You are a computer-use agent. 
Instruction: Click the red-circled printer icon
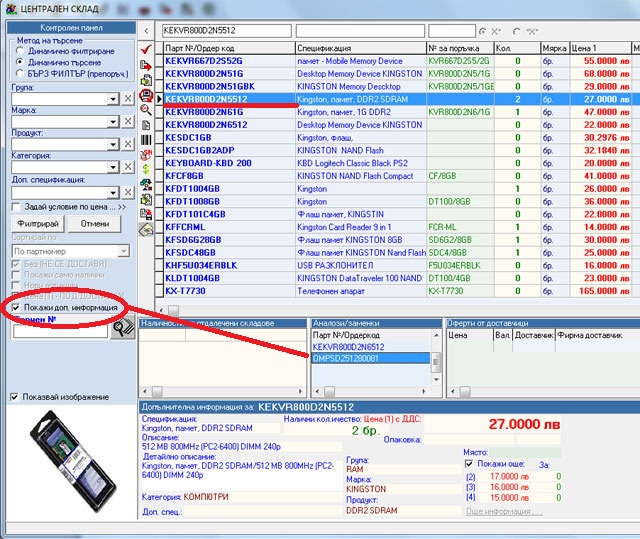point(146,95)
